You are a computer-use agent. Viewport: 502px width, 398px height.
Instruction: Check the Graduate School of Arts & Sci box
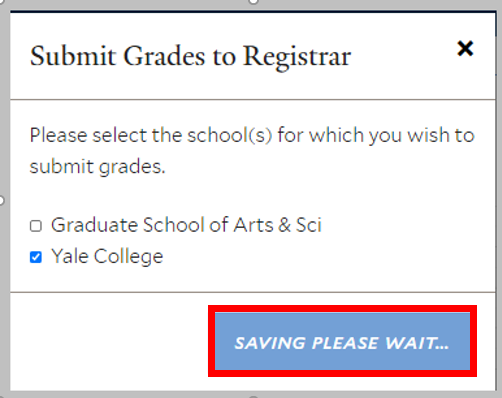[36, 226]
